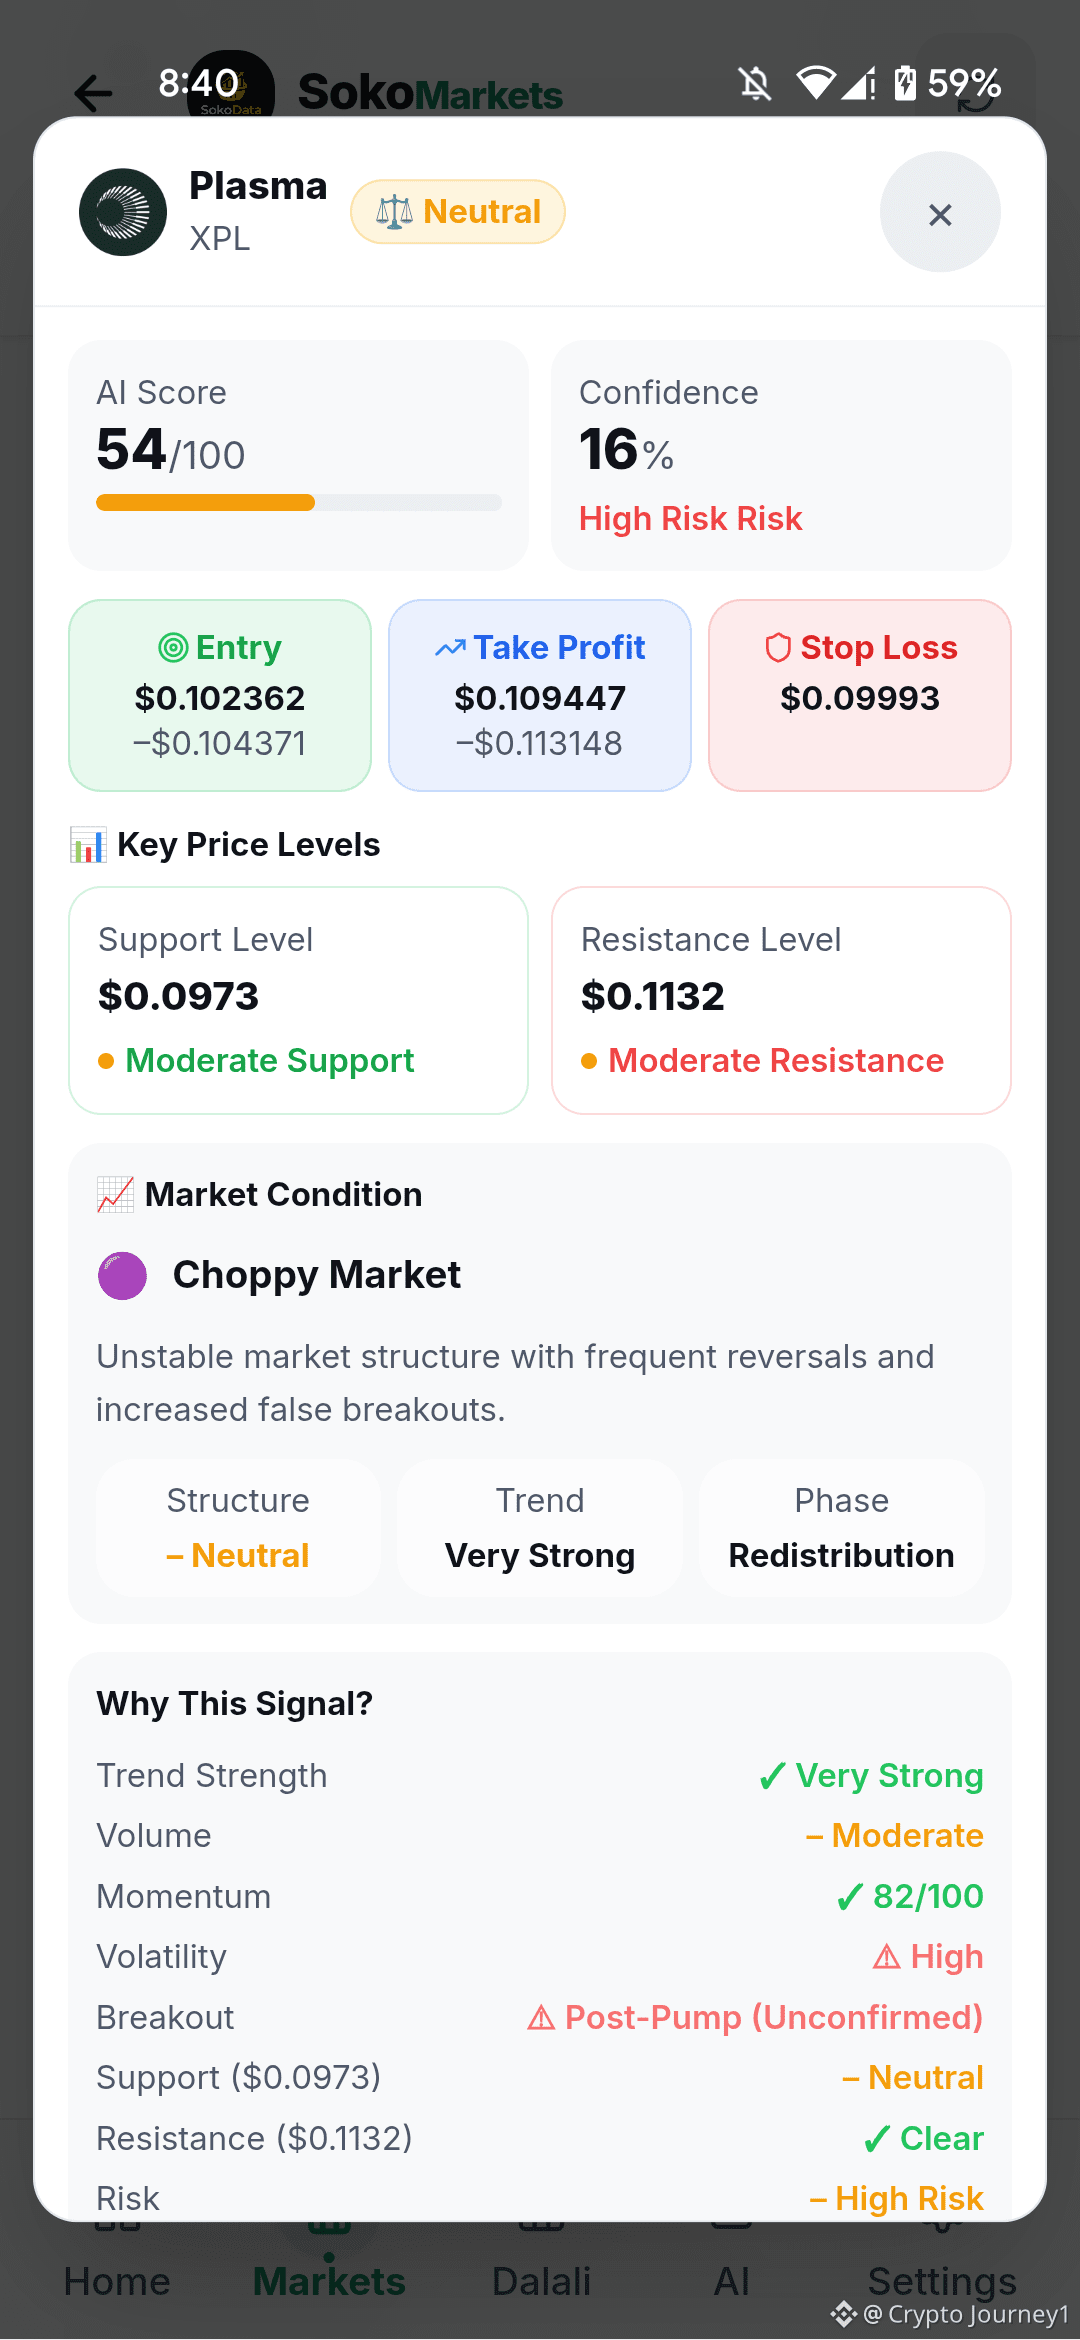Tap the muted notifications bell icon
The height and width of the screenshot is (2340, 1080).
[756, 83]
